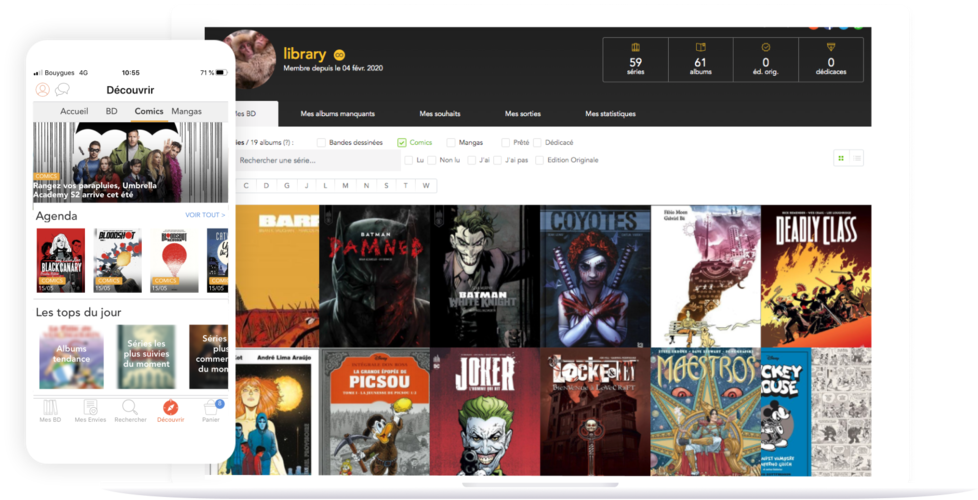Open the Deadly Class cover

[816, 276]
